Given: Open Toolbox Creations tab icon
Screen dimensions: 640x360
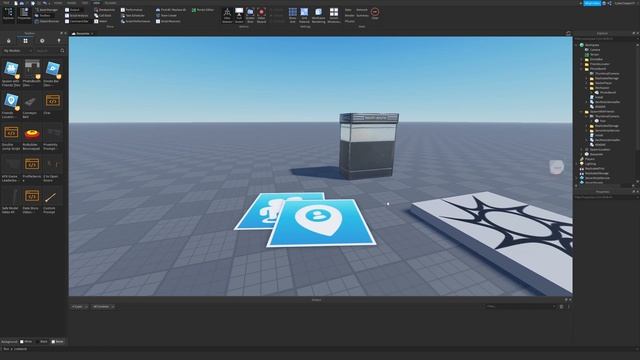Looking at the screenshot, I should pyautogui.click(x=59, y=41).
